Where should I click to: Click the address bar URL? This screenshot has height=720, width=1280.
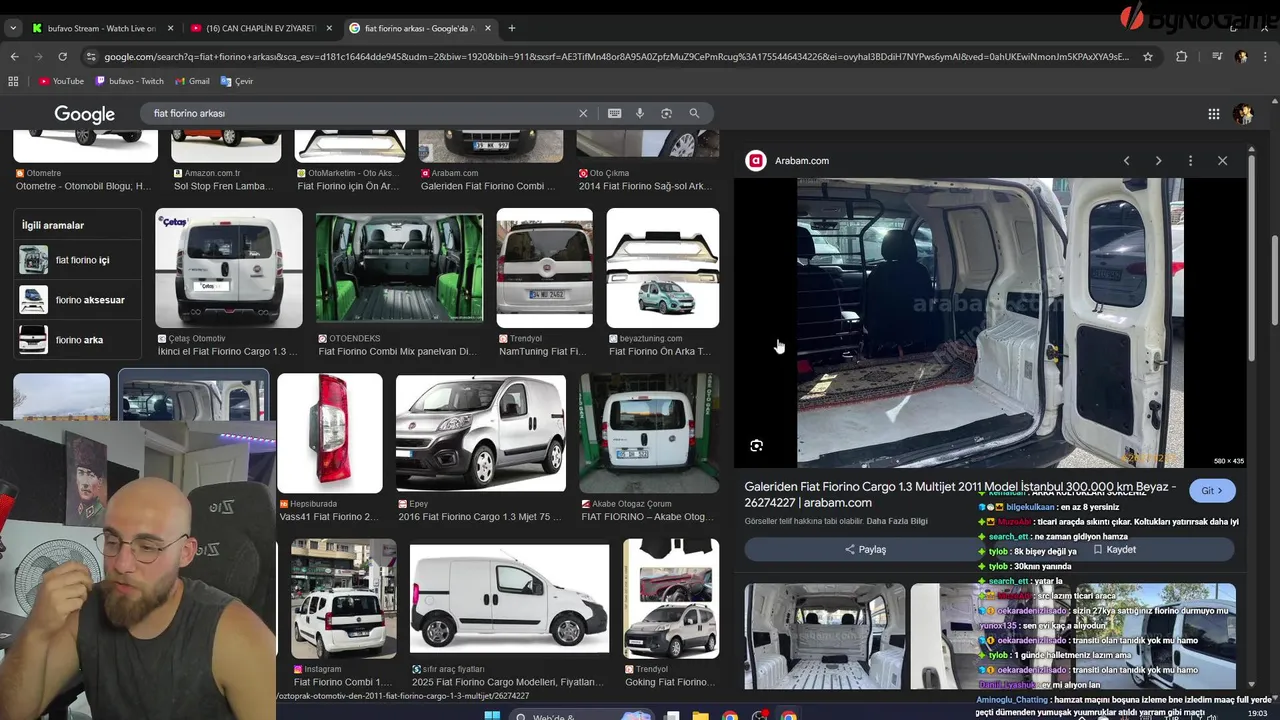click(615, 57)
